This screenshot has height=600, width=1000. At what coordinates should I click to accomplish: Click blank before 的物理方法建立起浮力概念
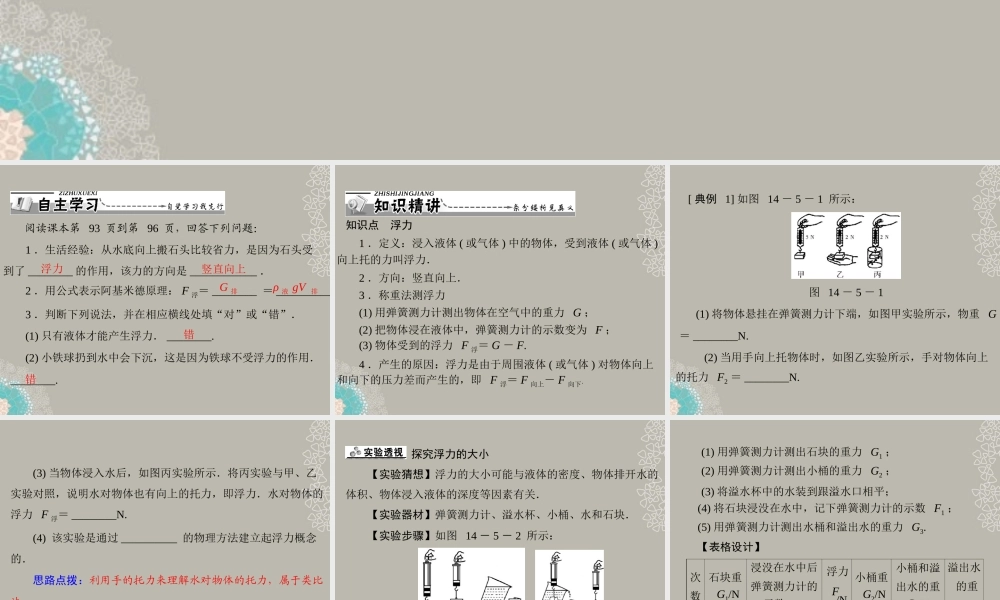pyautogui.click(x=149, y=539)
